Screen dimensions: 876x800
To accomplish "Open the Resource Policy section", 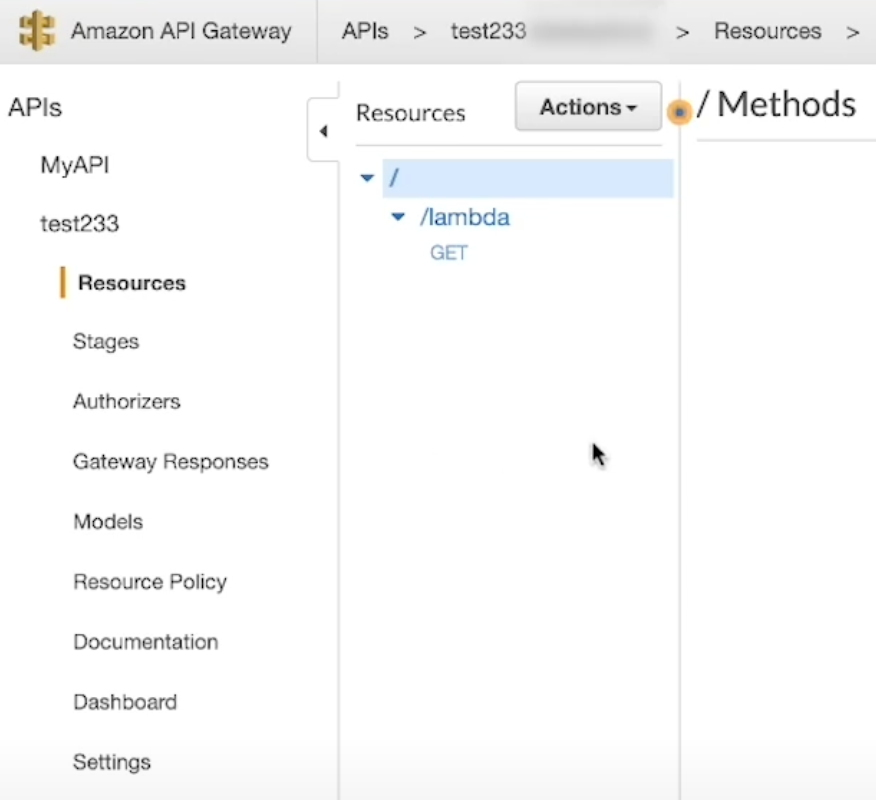I will coord(150,582).
